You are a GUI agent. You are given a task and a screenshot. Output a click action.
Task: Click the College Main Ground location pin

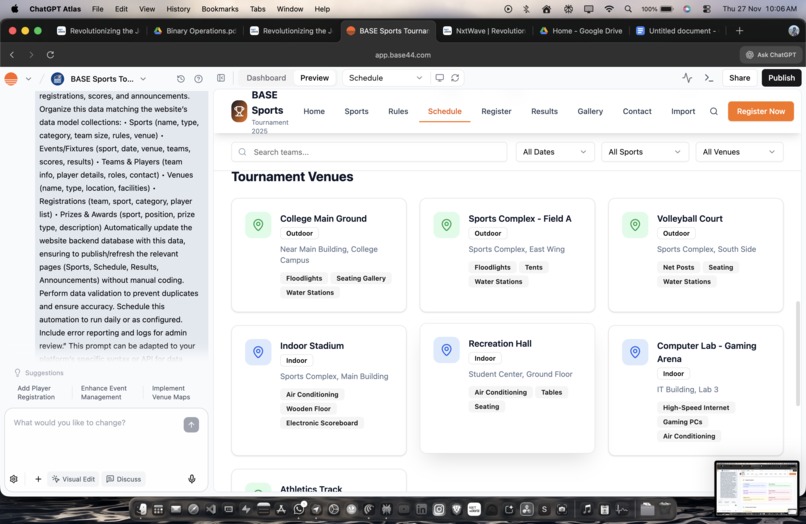click(258, 225)
